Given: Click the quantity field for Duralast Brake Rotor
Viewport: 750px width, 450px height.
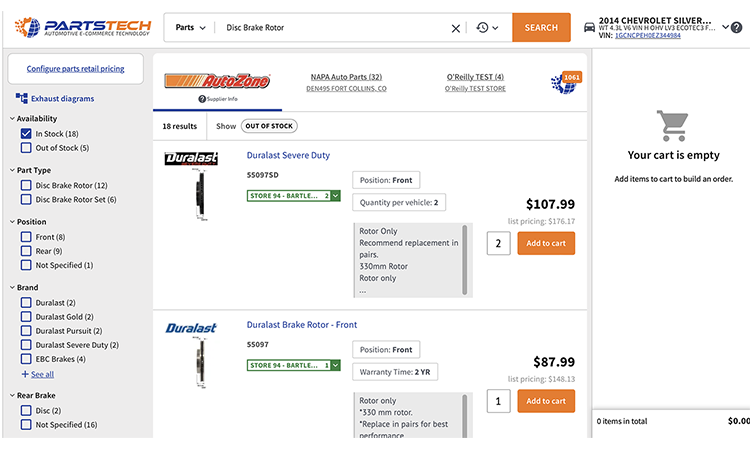Looking at the screenshot, I should pos(499,401).
